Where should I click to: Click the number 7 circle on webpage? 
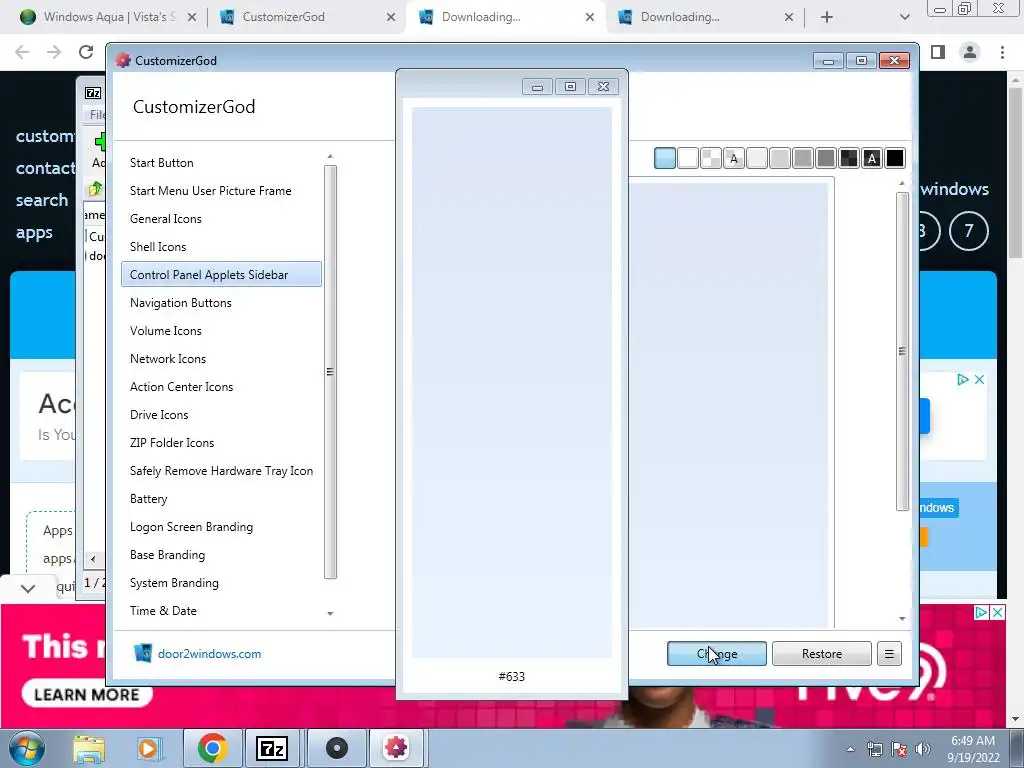click(x=968, y=231)
